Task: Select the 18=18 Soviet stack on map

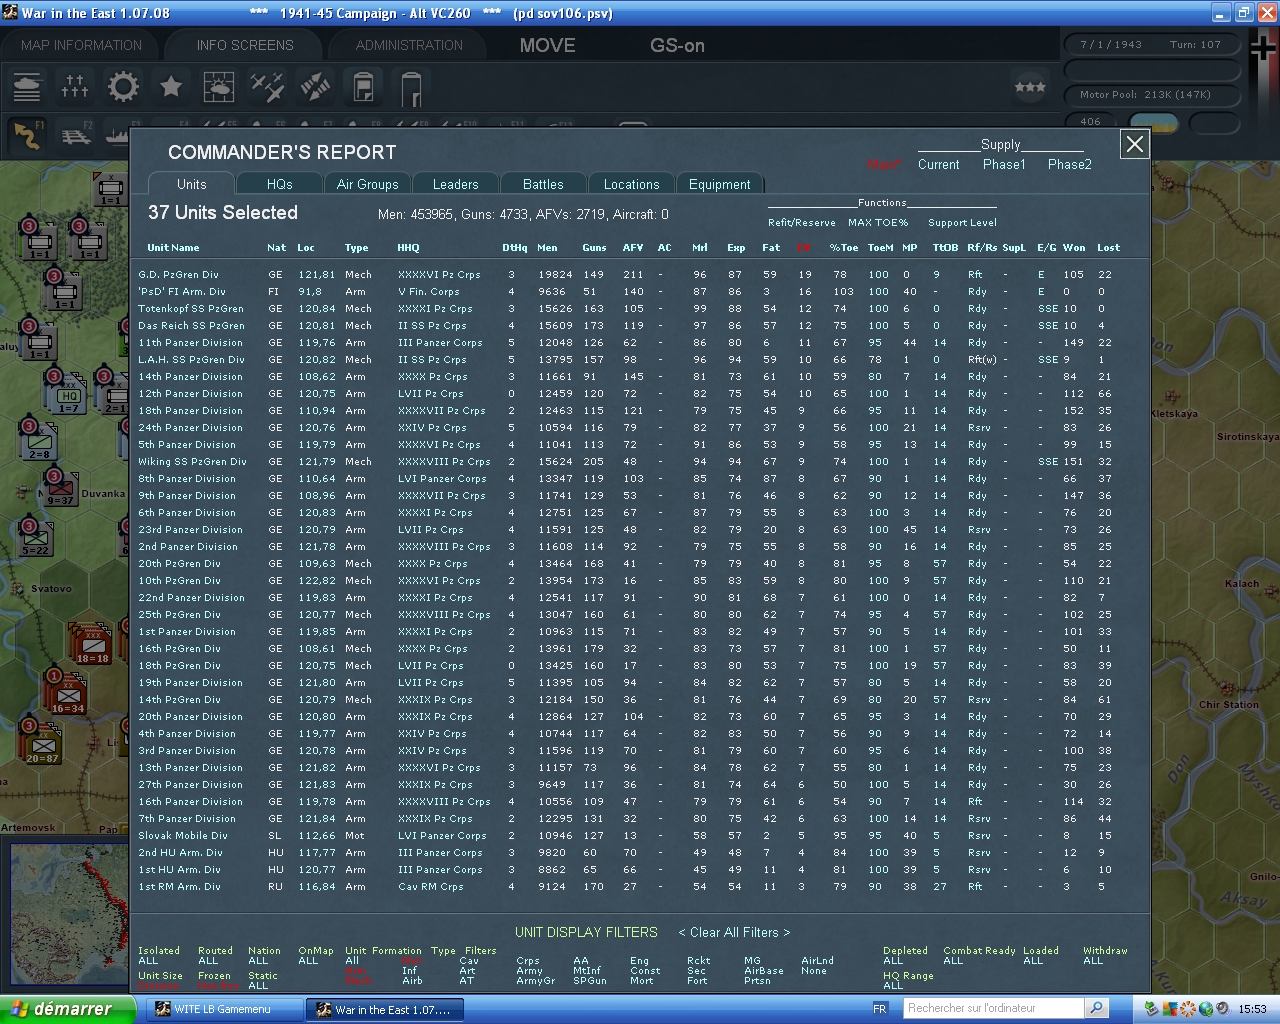Action: pos(92,645)
